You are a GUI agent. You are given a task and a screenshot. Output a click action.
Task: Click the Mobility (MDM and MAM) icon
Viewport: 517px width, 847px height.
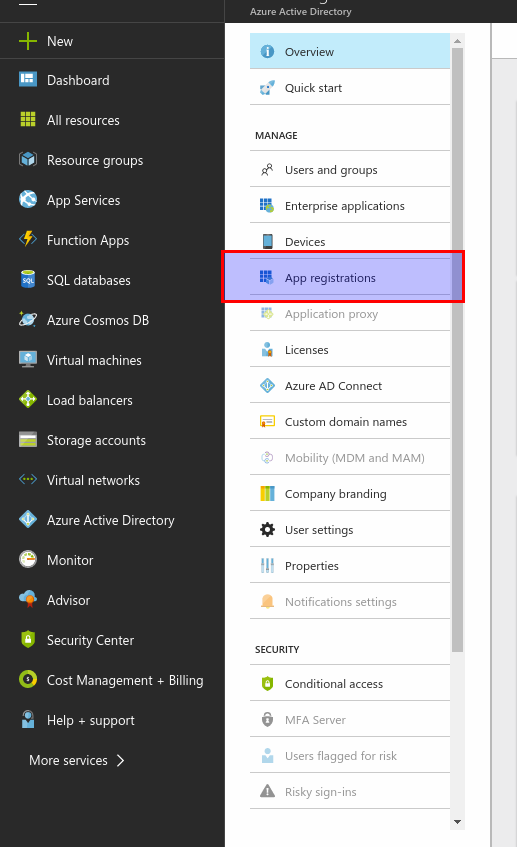pyautogui.click(x=267, y=458)
